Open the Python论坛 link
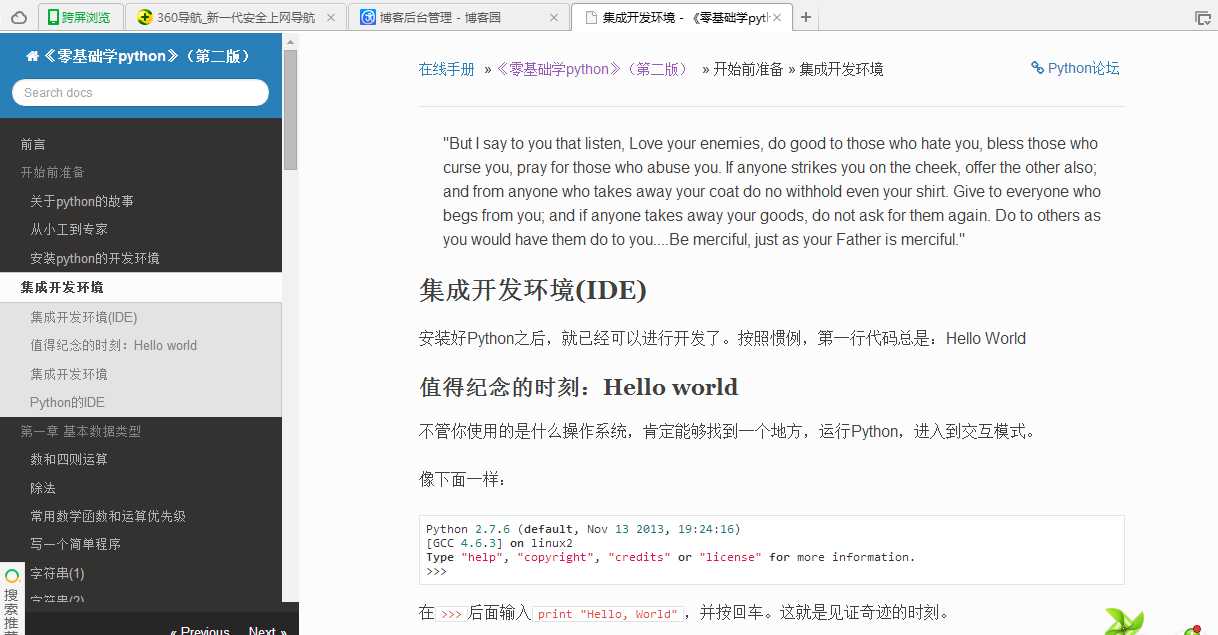The image size is (1218, 635). 1075,68
